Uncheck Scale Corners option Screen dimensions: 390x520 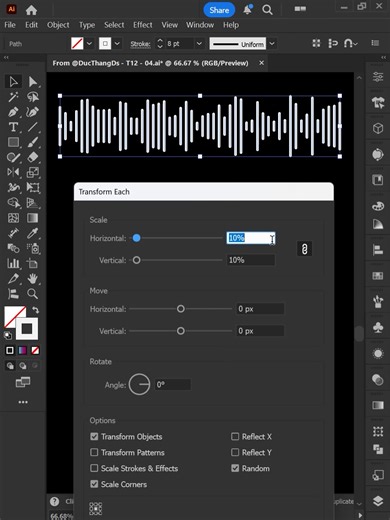pyautogui.click(x=94, y=484)
